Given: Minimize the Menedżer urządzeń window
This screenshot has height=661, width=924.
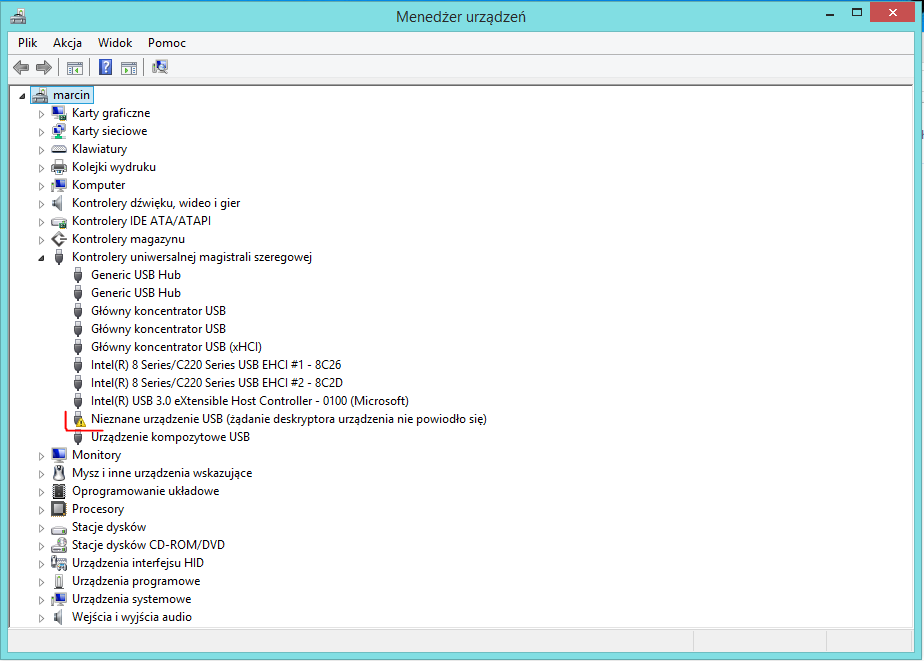Looking at the screenshot, I should click(830, 13).
